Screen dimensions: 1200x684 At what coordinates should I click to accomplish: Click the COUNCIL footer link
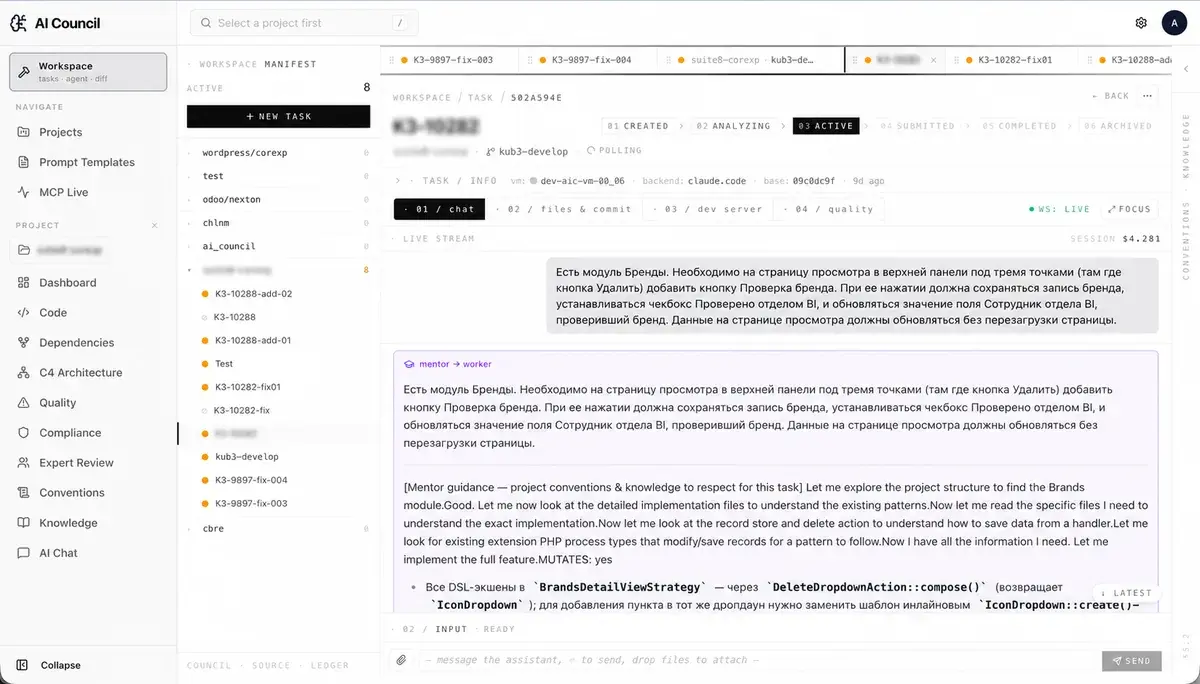pos(209,665)
